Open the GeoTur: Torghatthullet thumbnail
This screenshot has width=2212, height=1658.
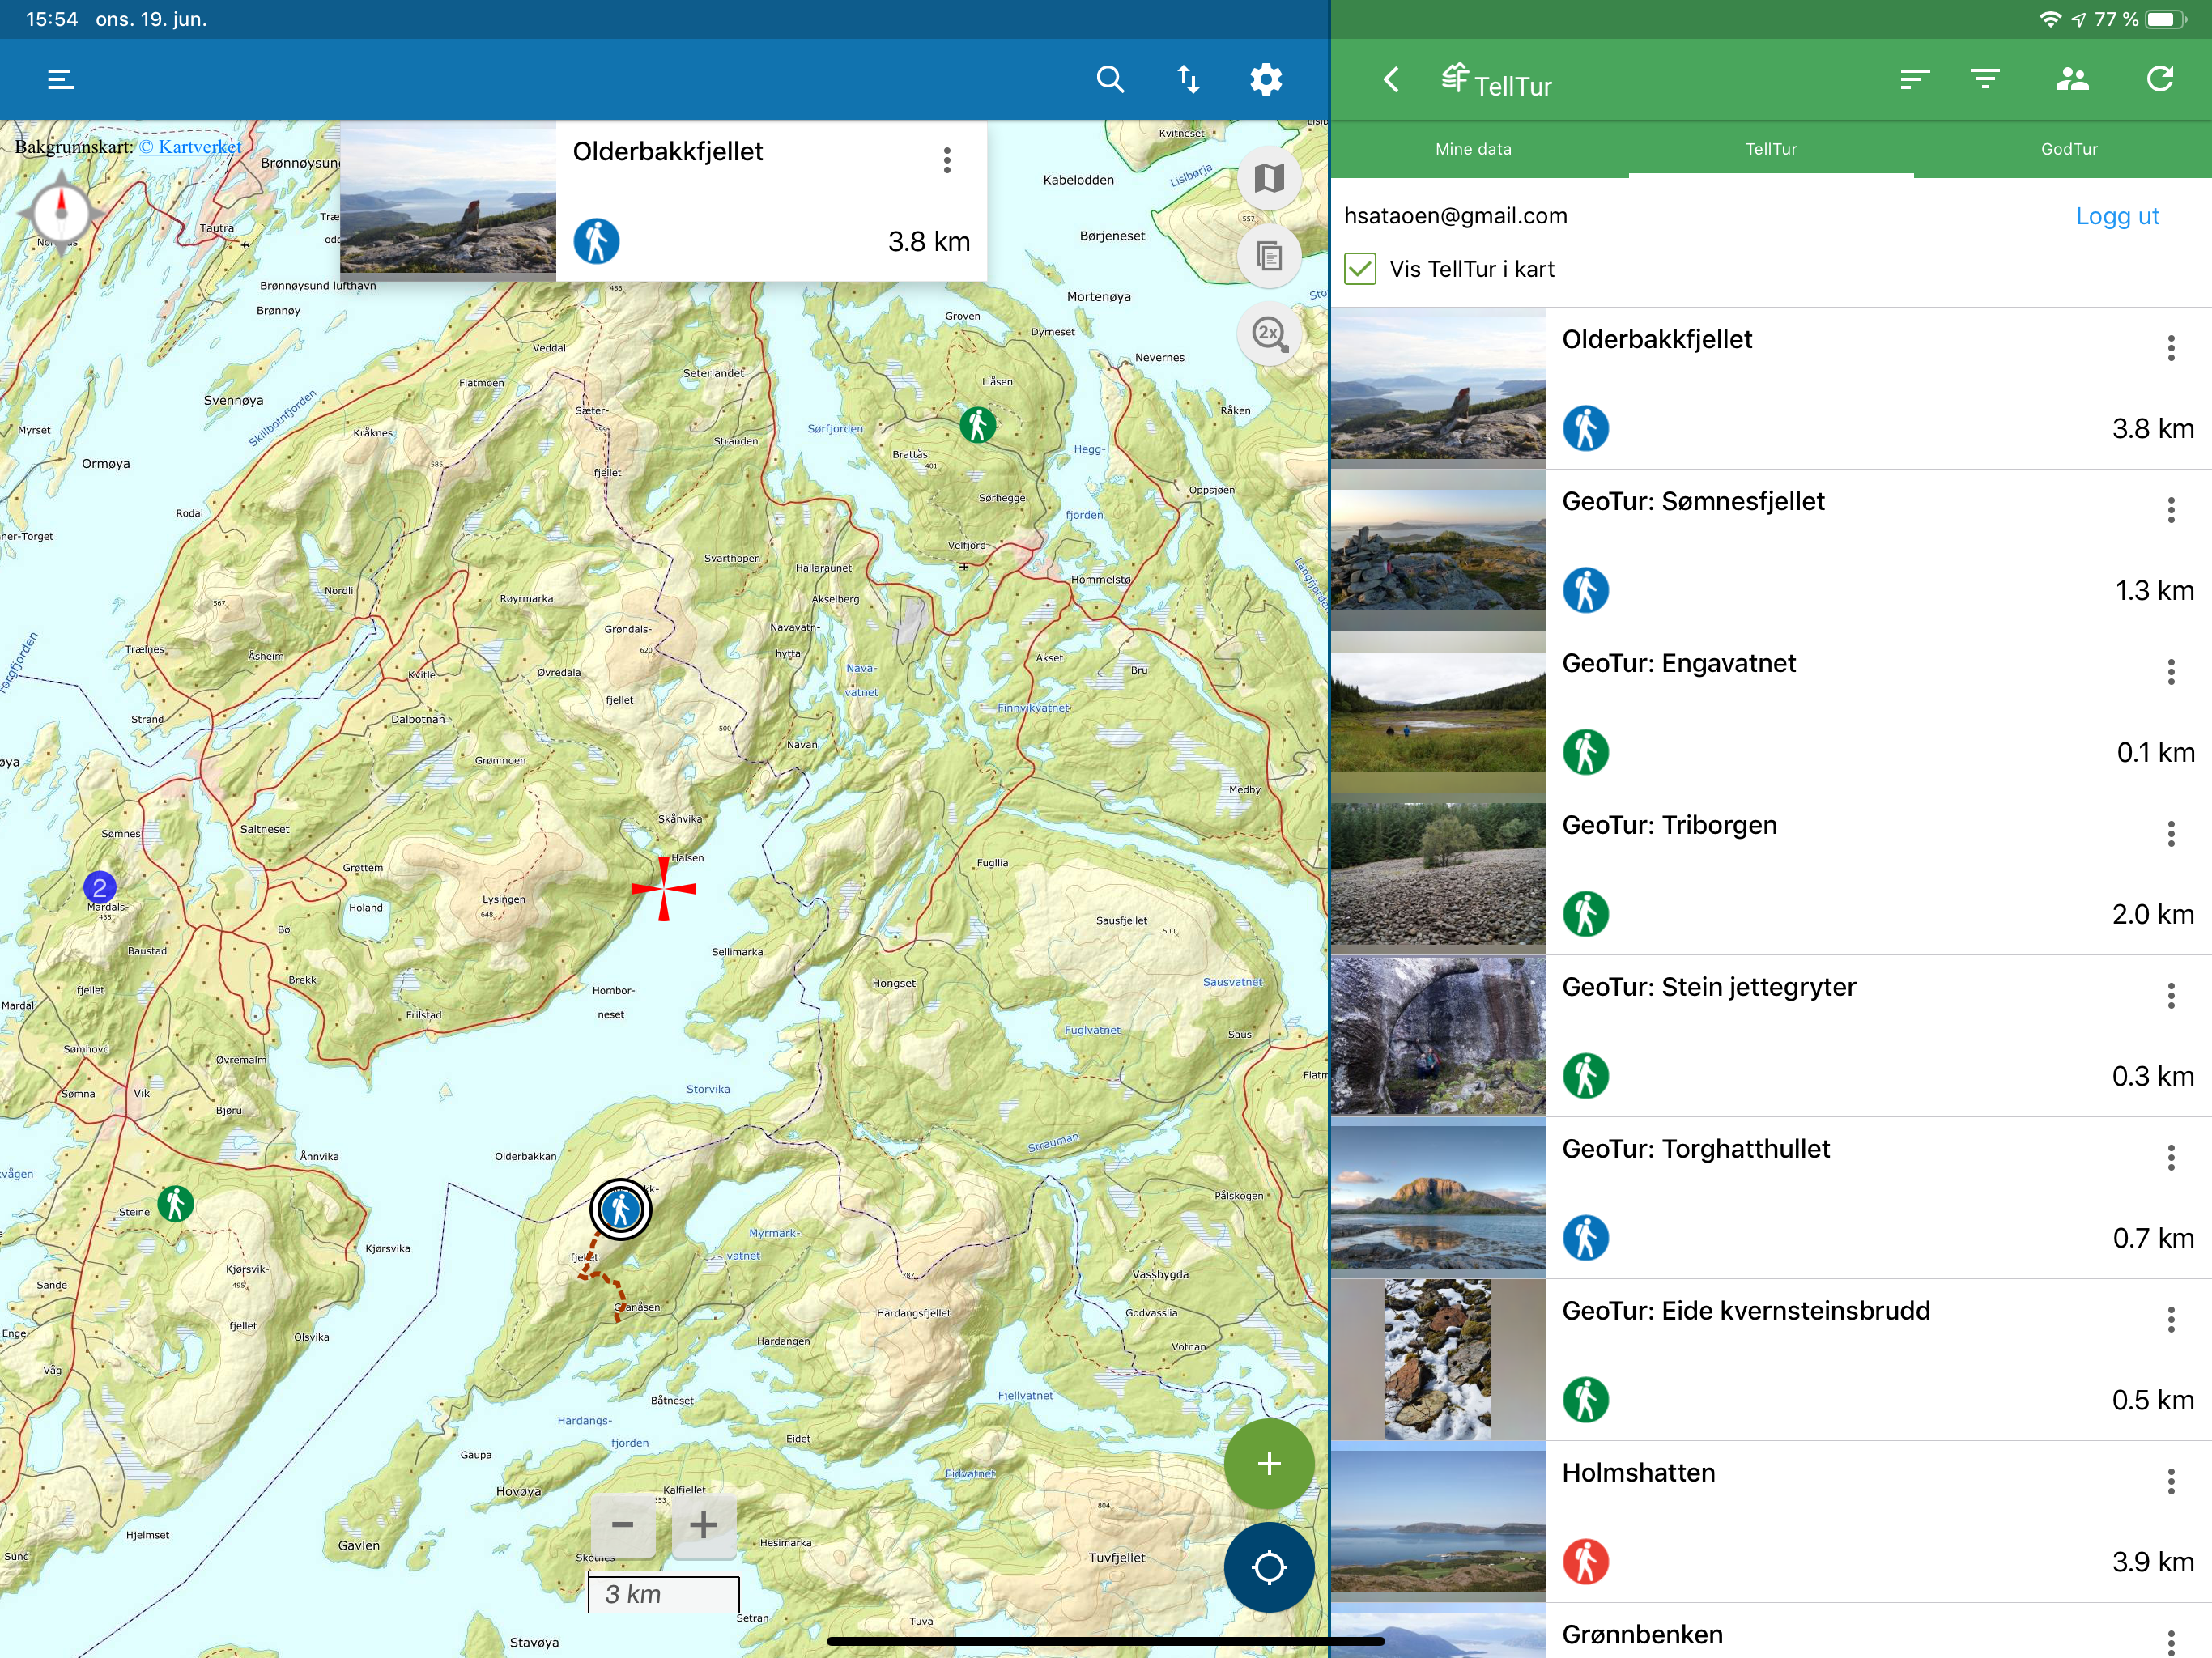coord(1438,1198)
